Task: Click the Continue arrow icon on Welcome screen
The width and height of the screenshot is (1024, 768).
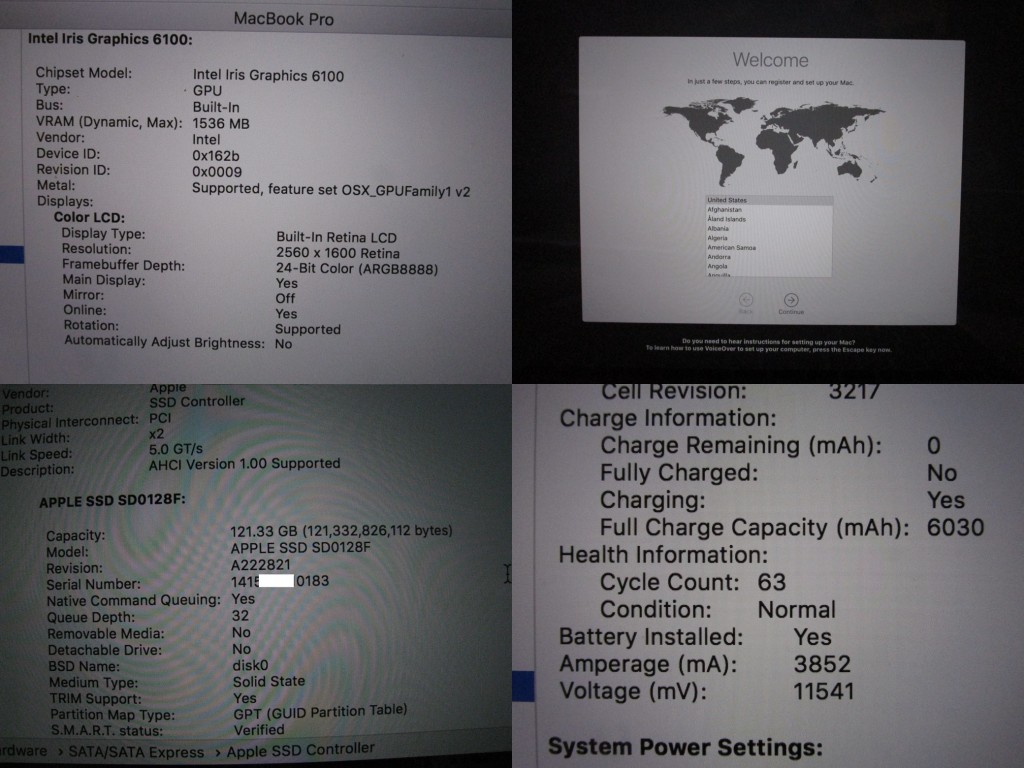Action: (x=791, y=300)
